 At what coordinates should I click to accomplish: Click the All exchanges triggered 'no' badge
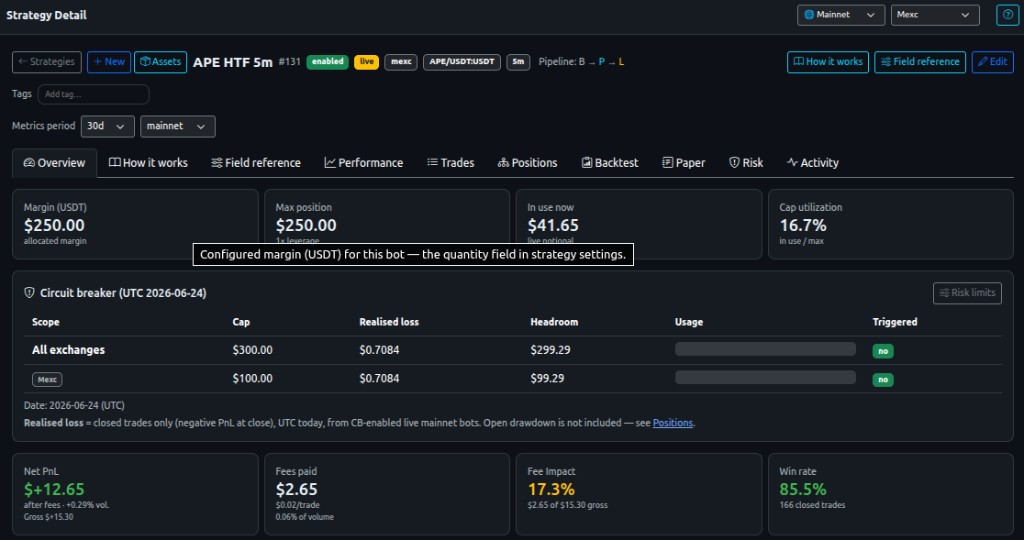883,351
